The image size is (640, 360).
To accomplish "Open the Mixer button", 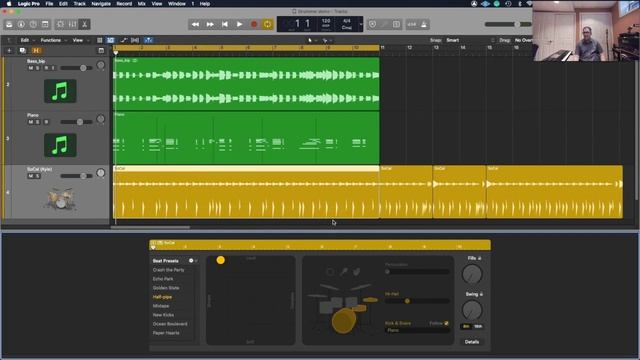I will click(73, 24).
